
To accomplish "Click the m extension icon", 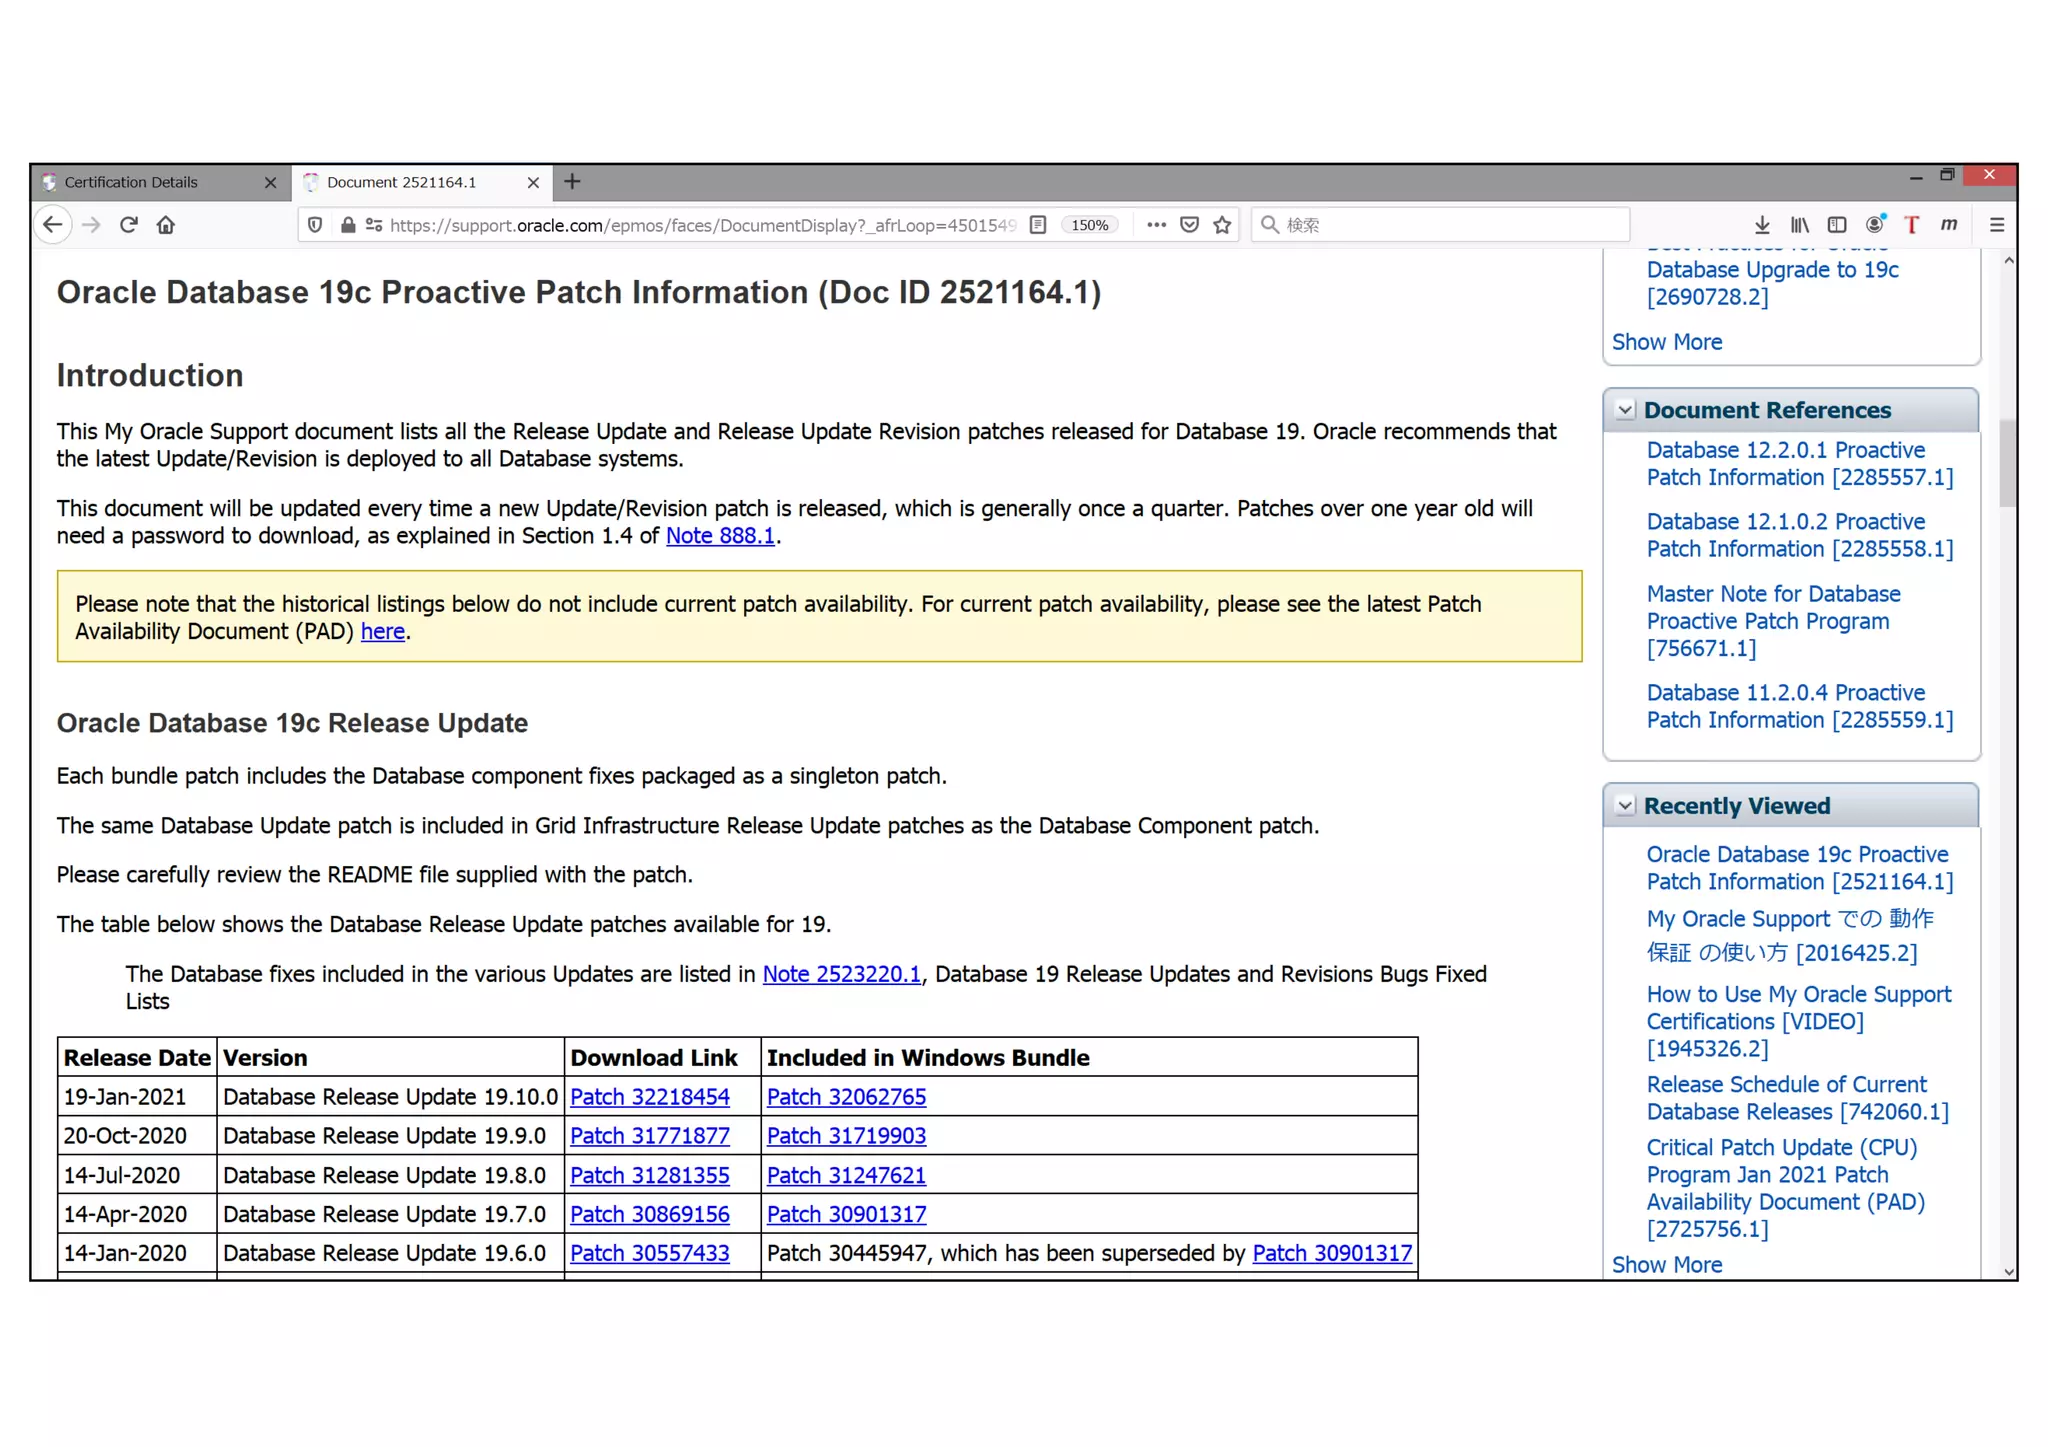I will tap(1949, 225).
